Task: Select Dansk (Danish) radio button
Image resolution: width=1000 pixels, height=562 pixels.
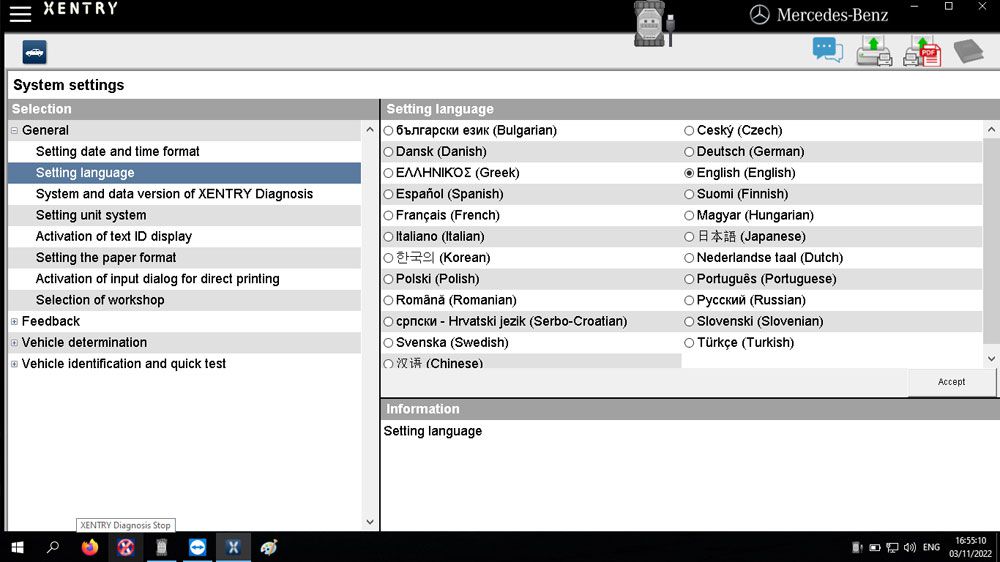Action: click(388, 152)
